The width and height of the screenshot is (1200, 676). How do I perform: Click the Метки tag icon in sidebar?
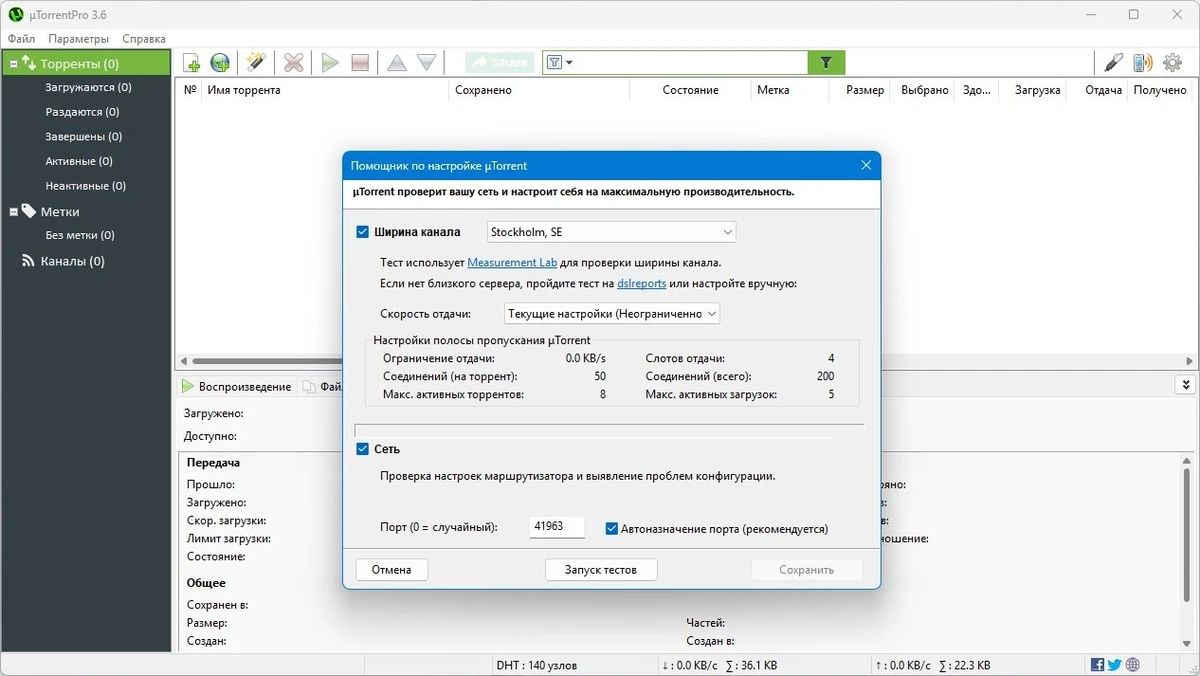(29, 211)
